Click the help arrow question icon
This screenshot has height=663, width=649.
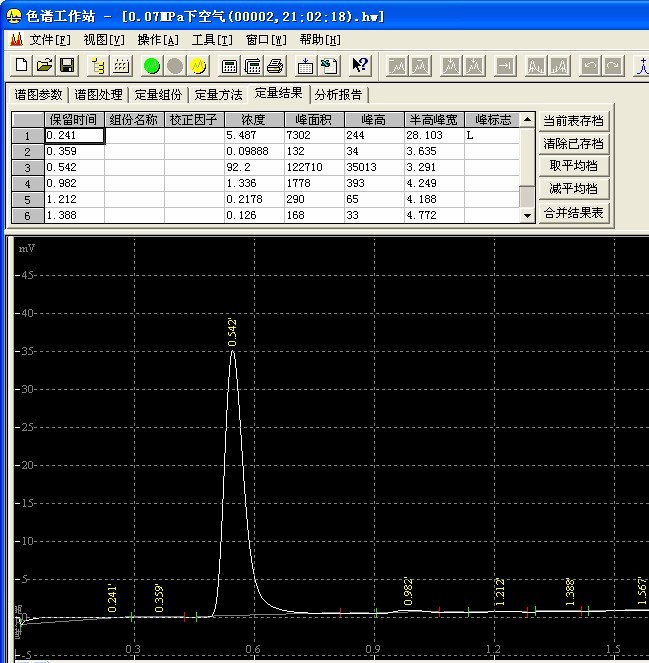[360, 66]
